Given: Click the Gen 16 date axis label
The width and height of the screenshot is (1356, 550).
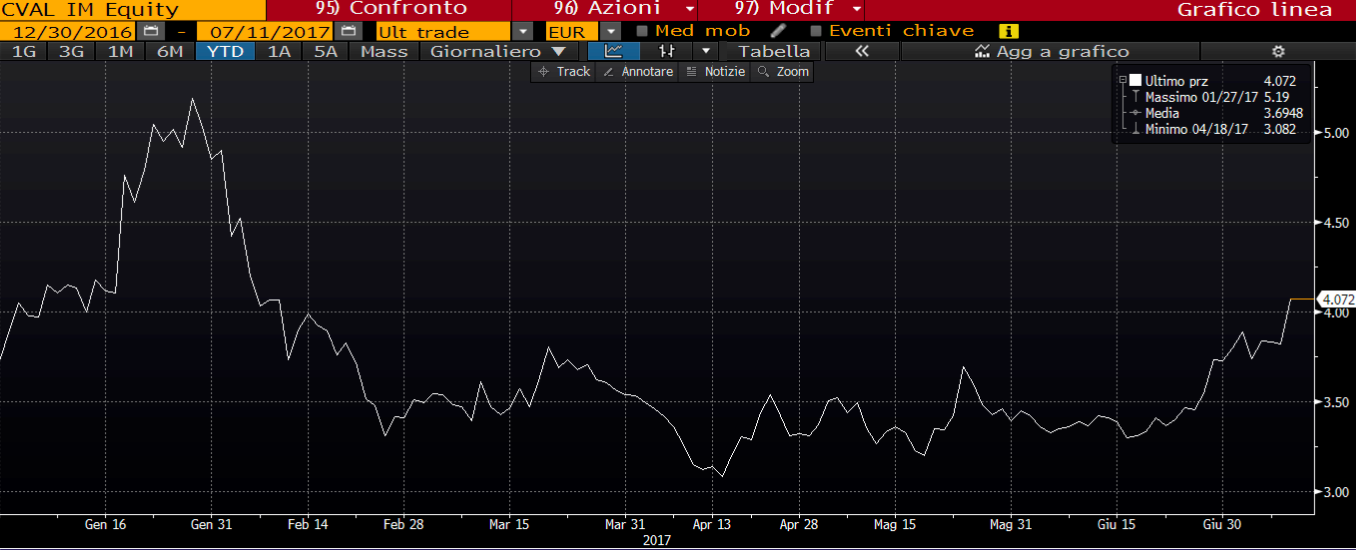Looking at the screenshot, I should tap(105, 524).
